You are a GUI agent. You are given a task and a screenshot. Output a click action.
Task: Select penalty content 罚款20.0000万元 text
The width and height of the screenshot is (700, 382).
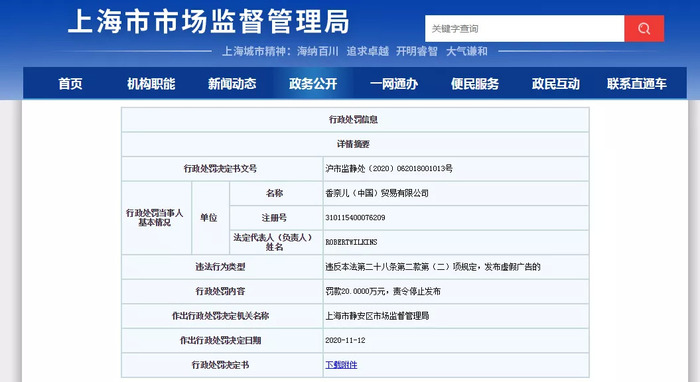(383, 291)
